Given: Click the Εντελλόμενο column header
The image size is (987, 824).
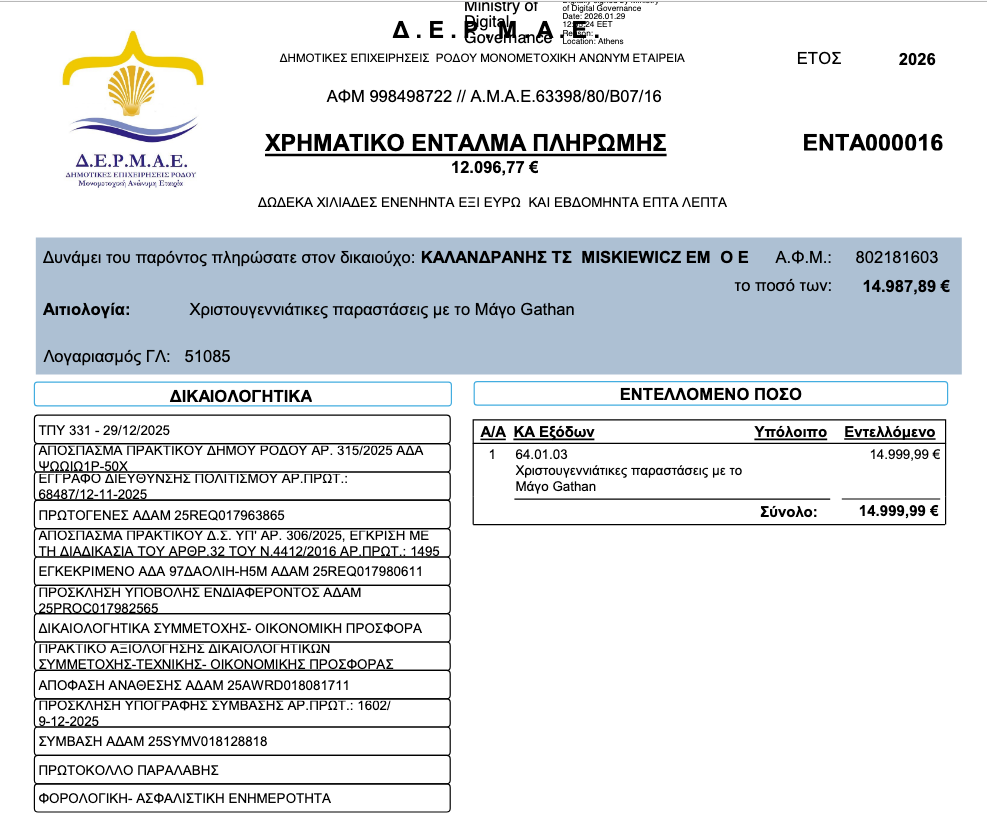Looking at the screenshot, I should (889, 432).
